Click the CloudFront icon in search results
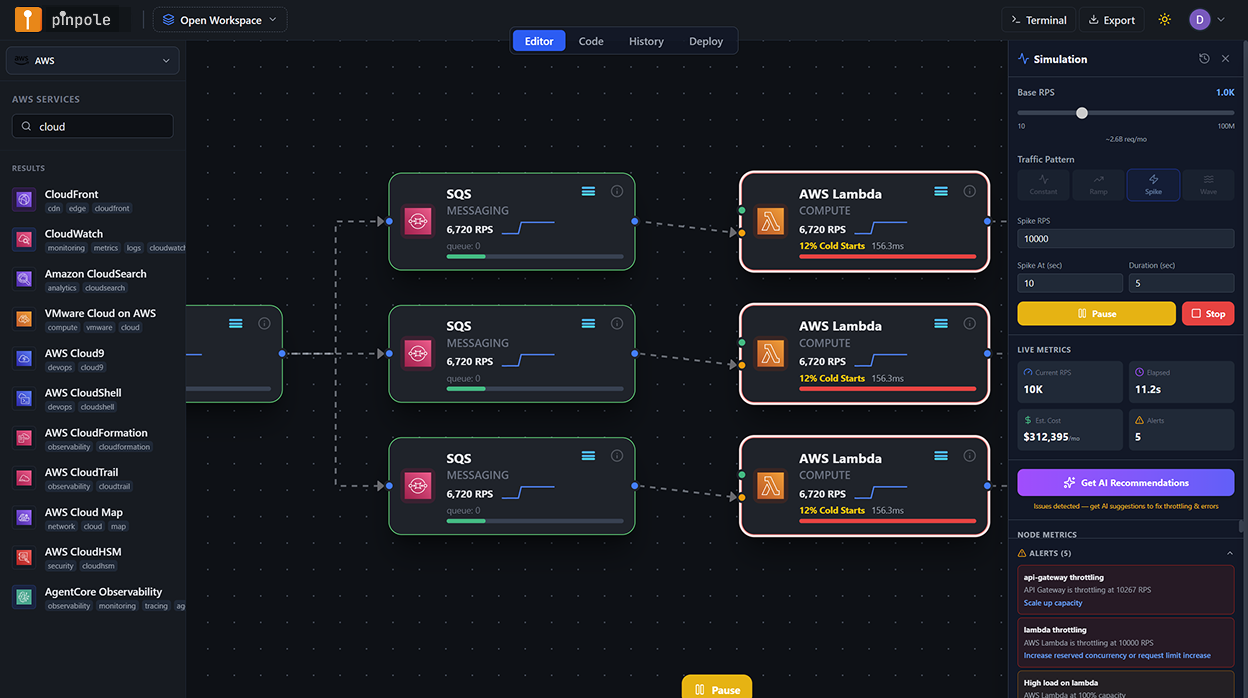 pyautogui.click(x=23, y=200)
